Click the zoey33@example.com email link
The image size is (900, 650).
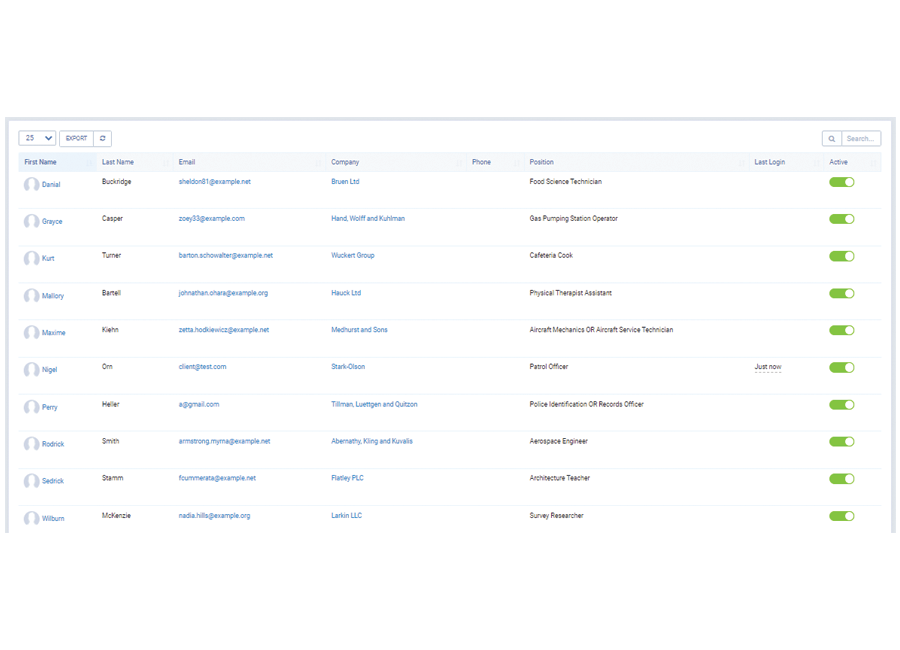(211, 218)
